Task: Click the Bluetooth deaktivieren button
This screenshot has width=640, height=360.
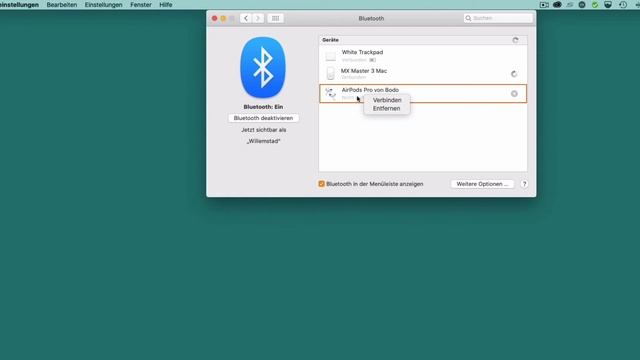Action: tap(263, 118)
